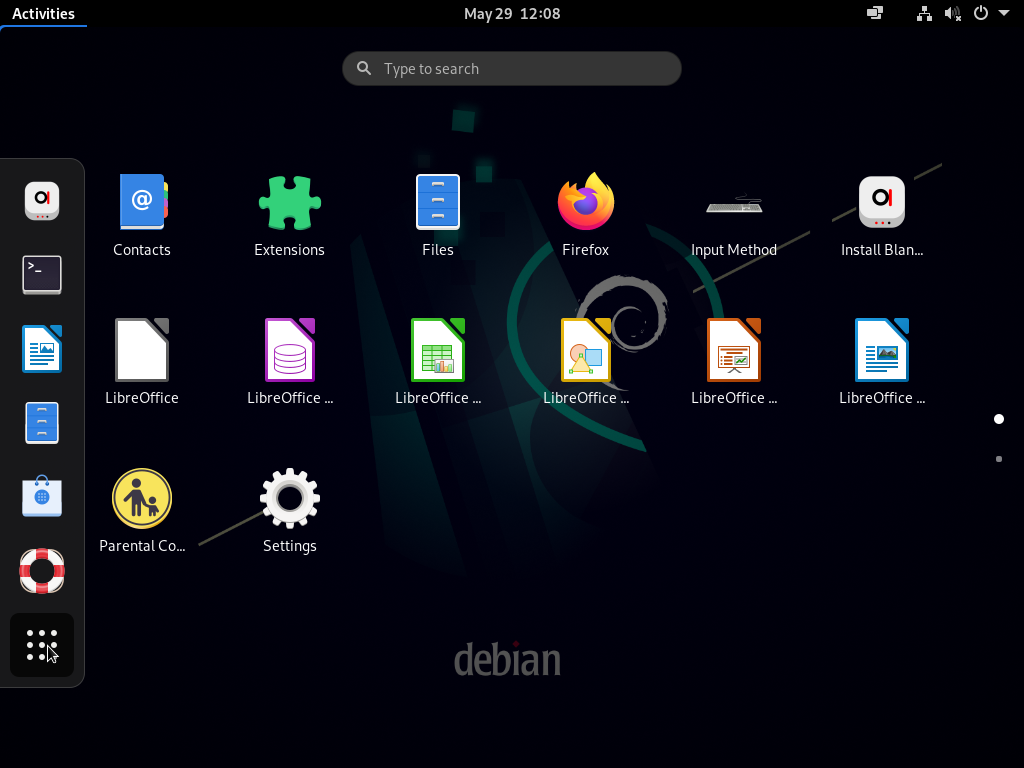
Task: Launch the Extensions app
Action: point(289,215)
